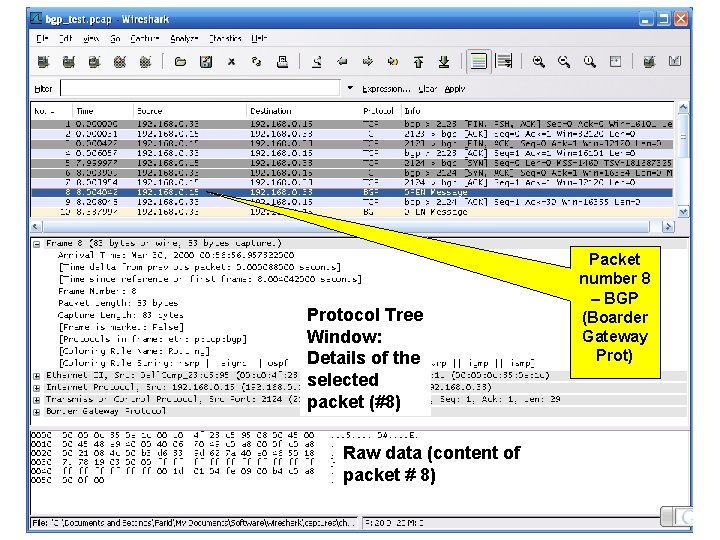Open the capture interfaces list icon
The width and height of the screenshot is (720, 540).
tap(43, 62)
